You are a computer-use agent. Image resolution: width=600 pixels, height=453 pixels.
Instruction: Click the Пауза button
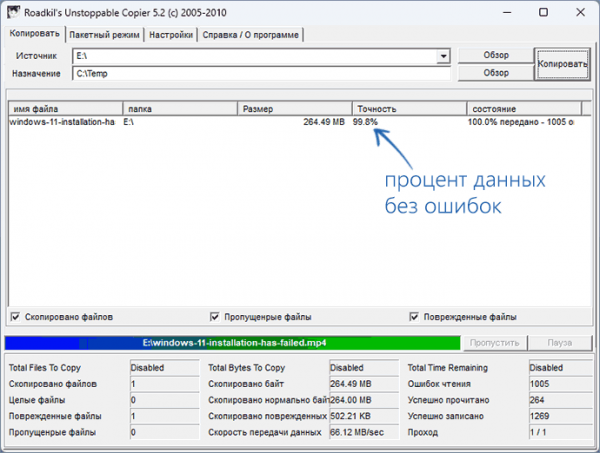click(x=559, y=343)
